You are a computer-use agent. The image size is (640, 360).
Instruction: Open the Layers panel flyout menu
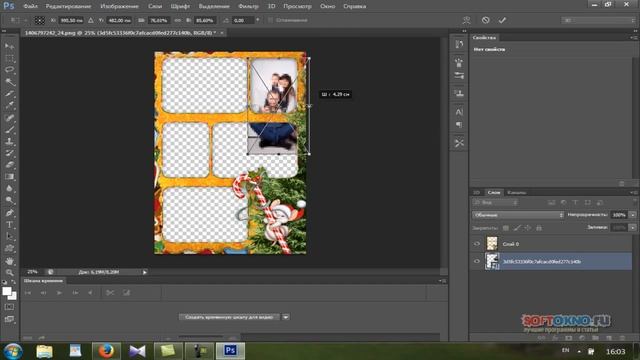tap(633, 192)
